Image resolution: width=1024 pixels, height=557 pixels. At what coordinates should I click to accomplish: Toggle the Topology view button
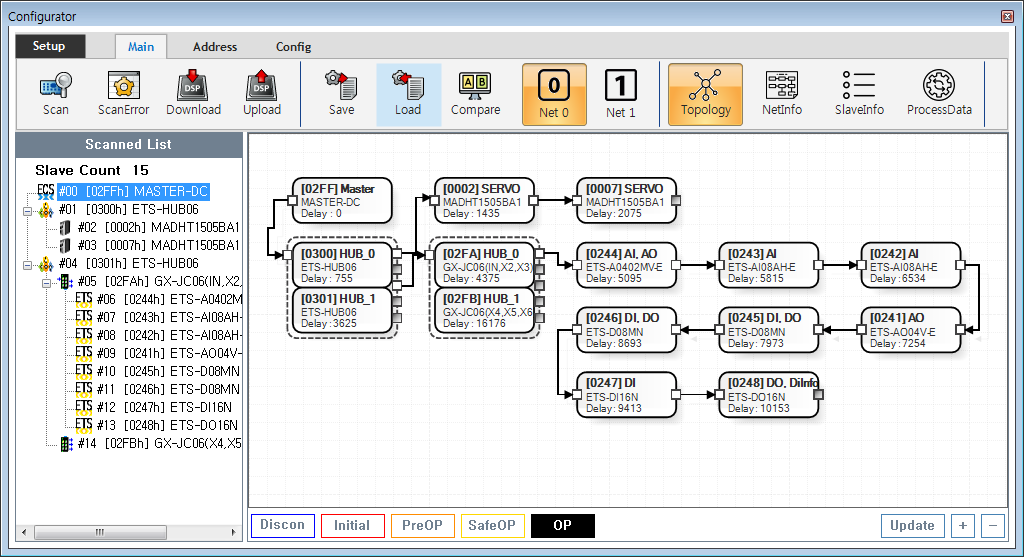(x=705, y=95)
